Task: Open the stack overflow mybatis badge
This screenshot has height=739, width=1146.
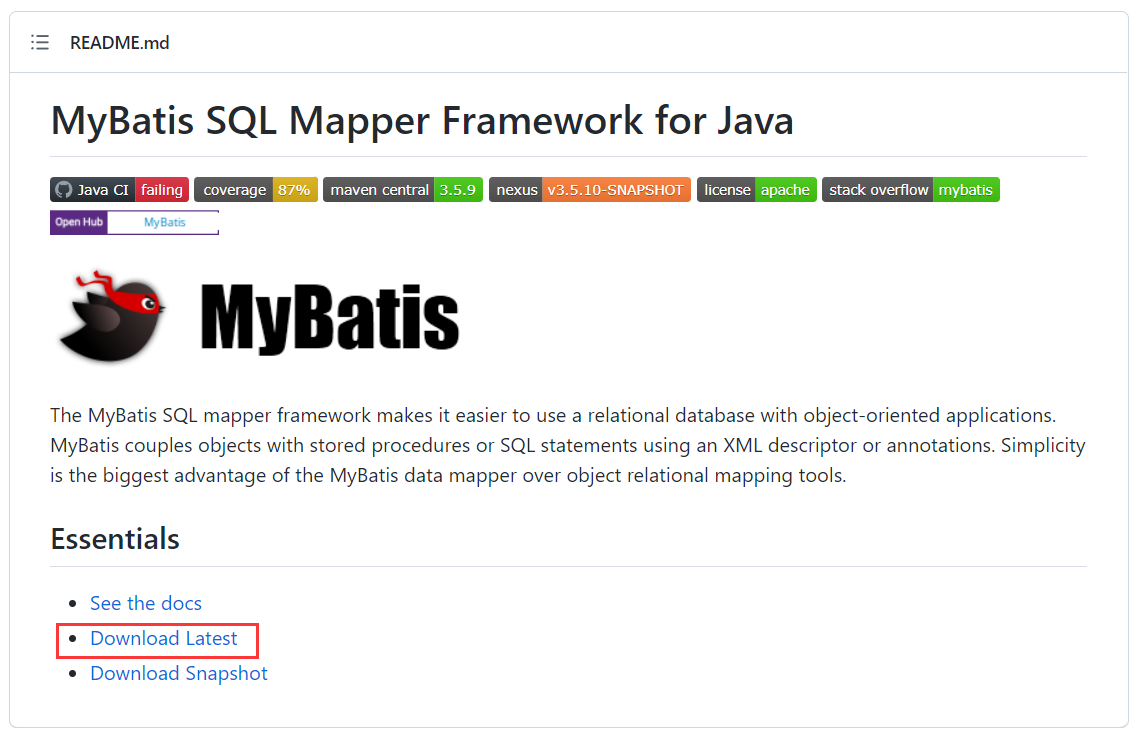Action: pos(911,190)
